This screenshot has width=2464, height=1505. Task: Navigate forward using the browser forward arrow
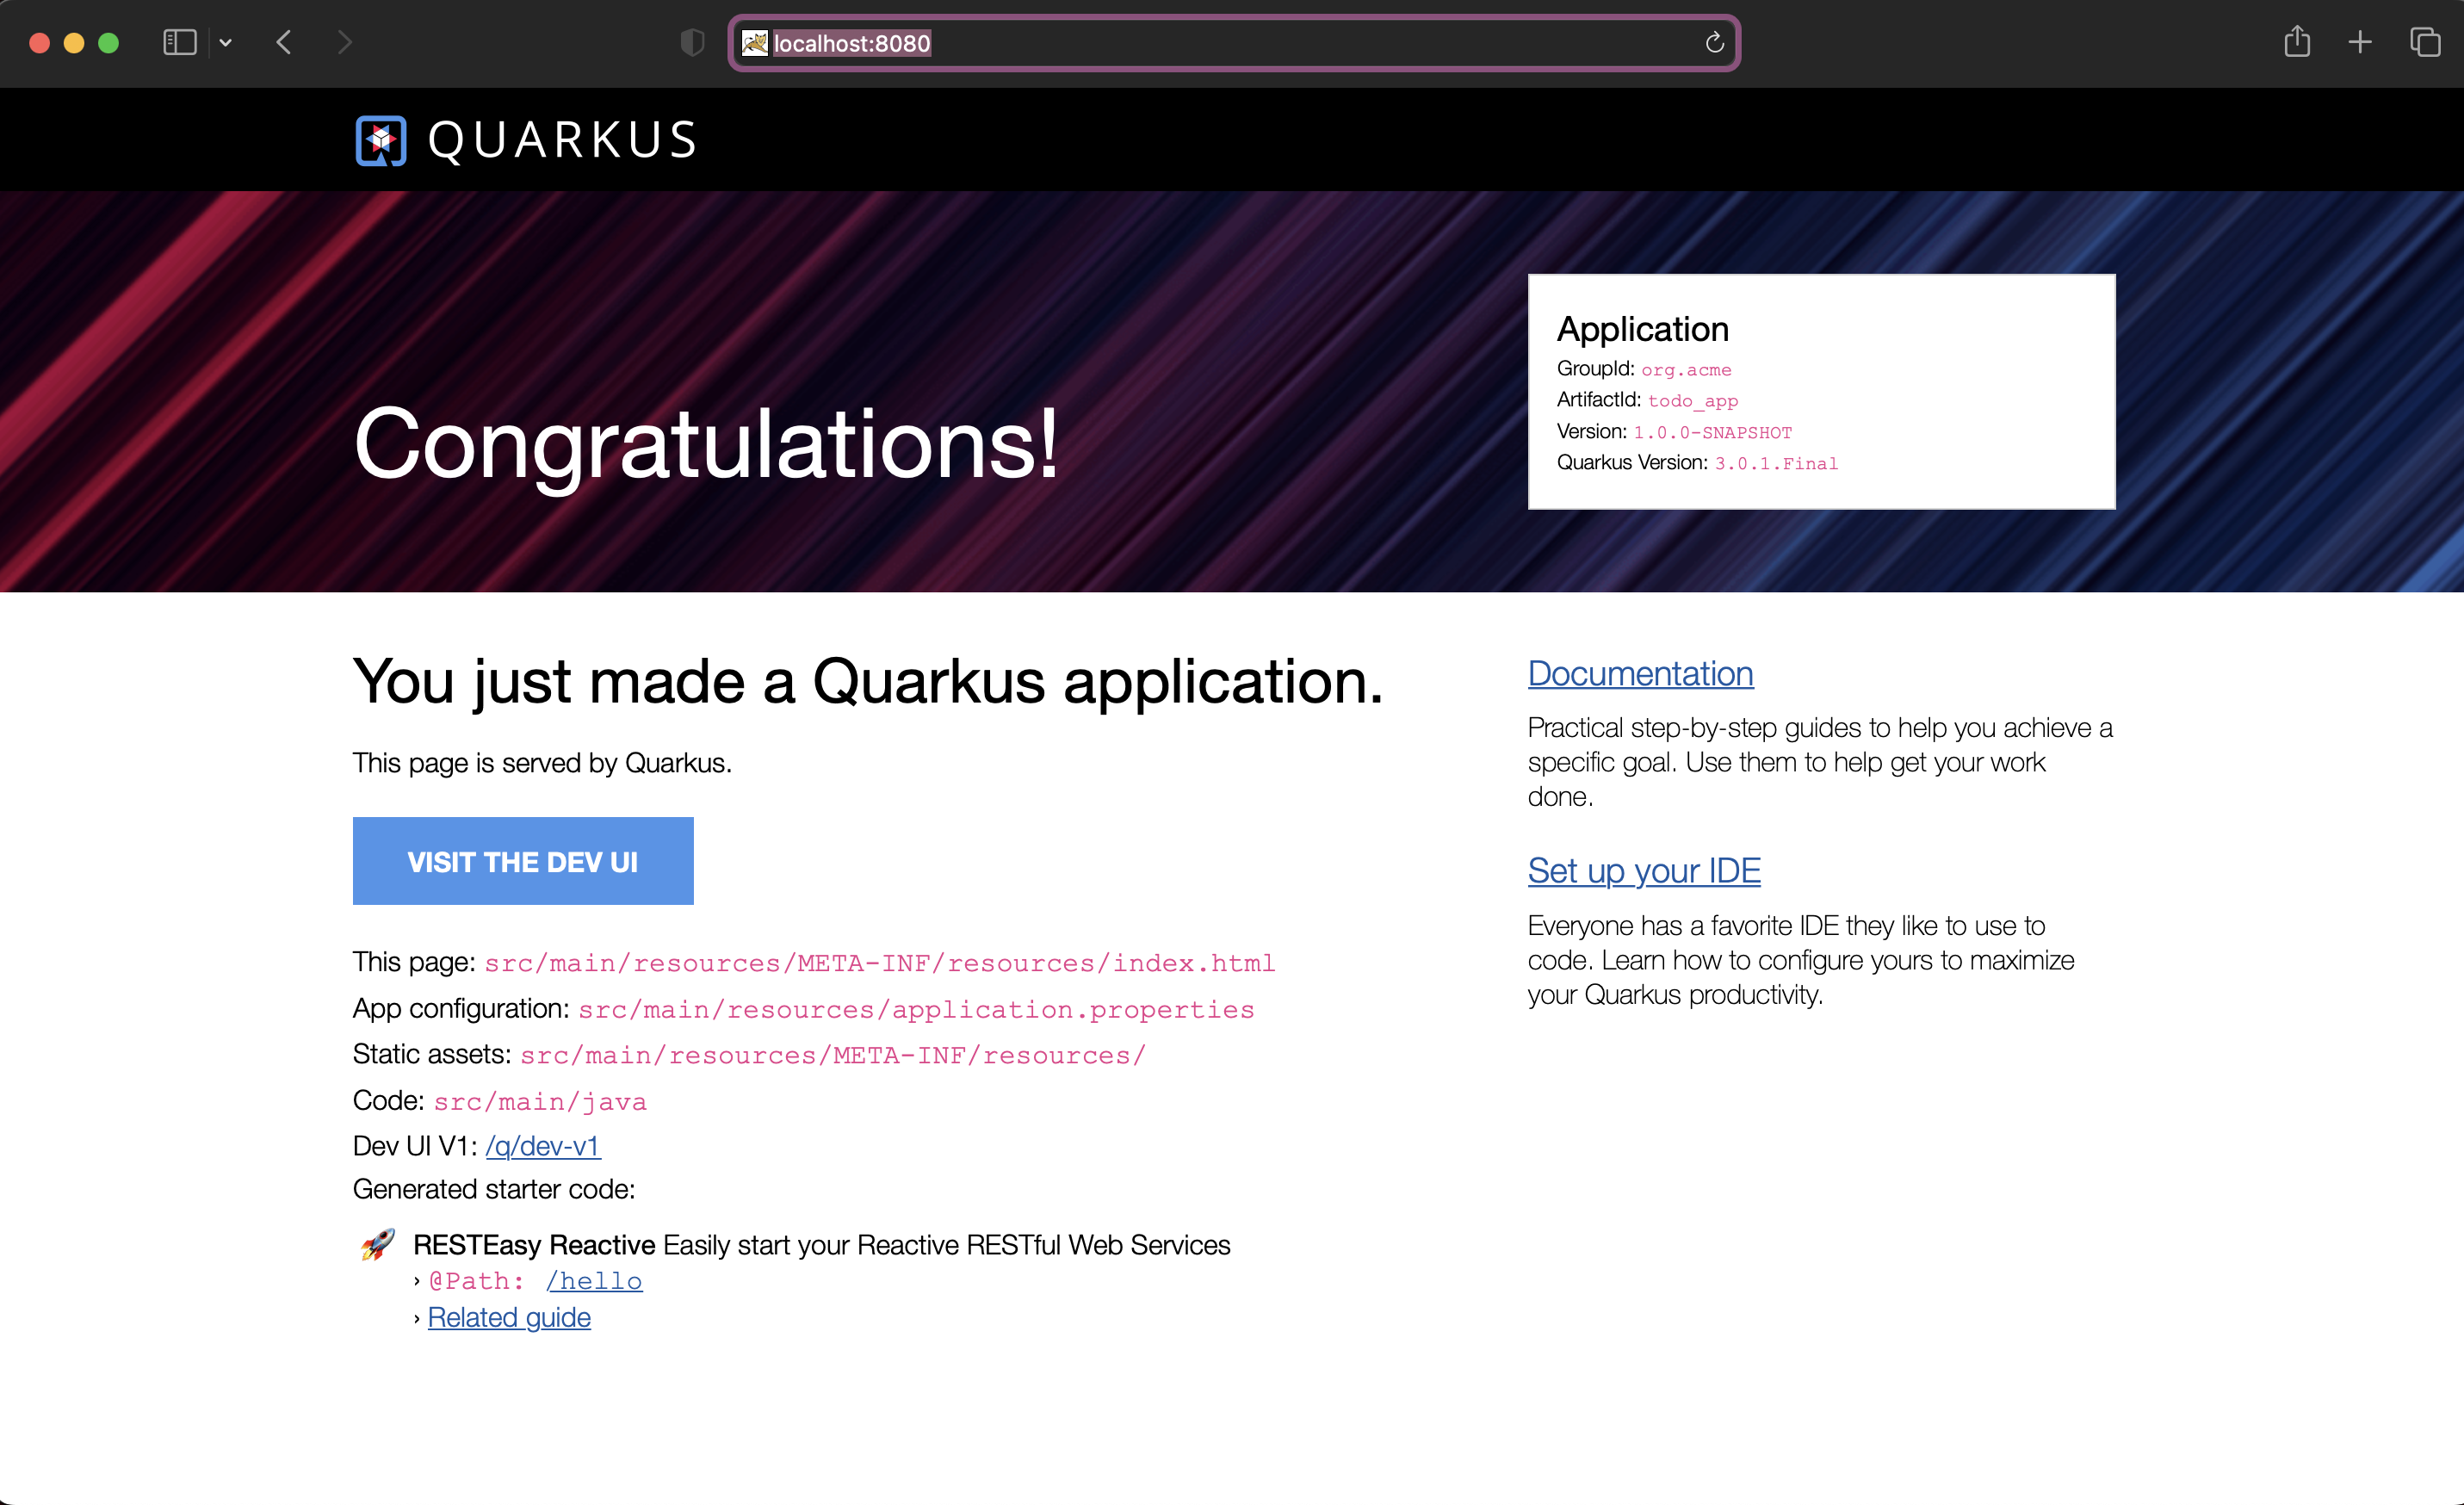click(x=344, y=42)
